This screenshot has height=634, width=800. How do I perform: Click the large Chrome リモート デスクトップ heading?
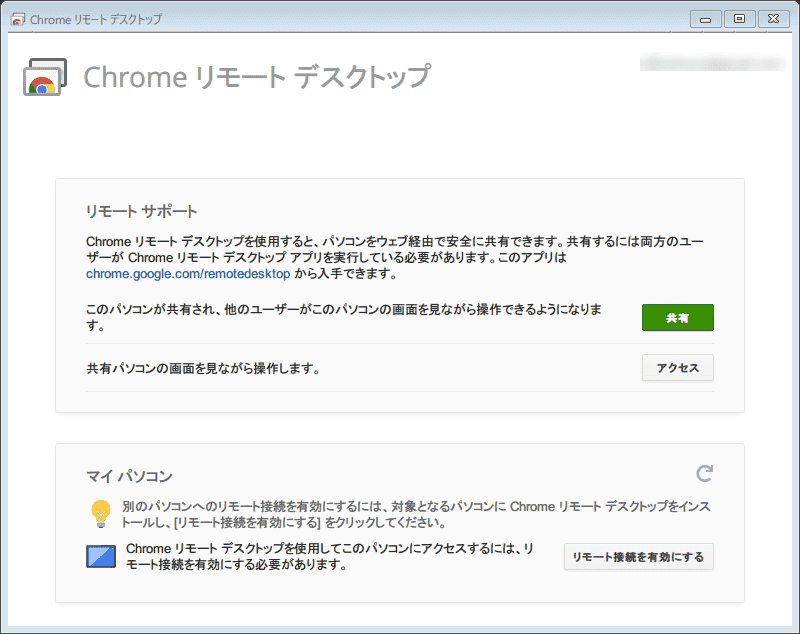[257, 77]
